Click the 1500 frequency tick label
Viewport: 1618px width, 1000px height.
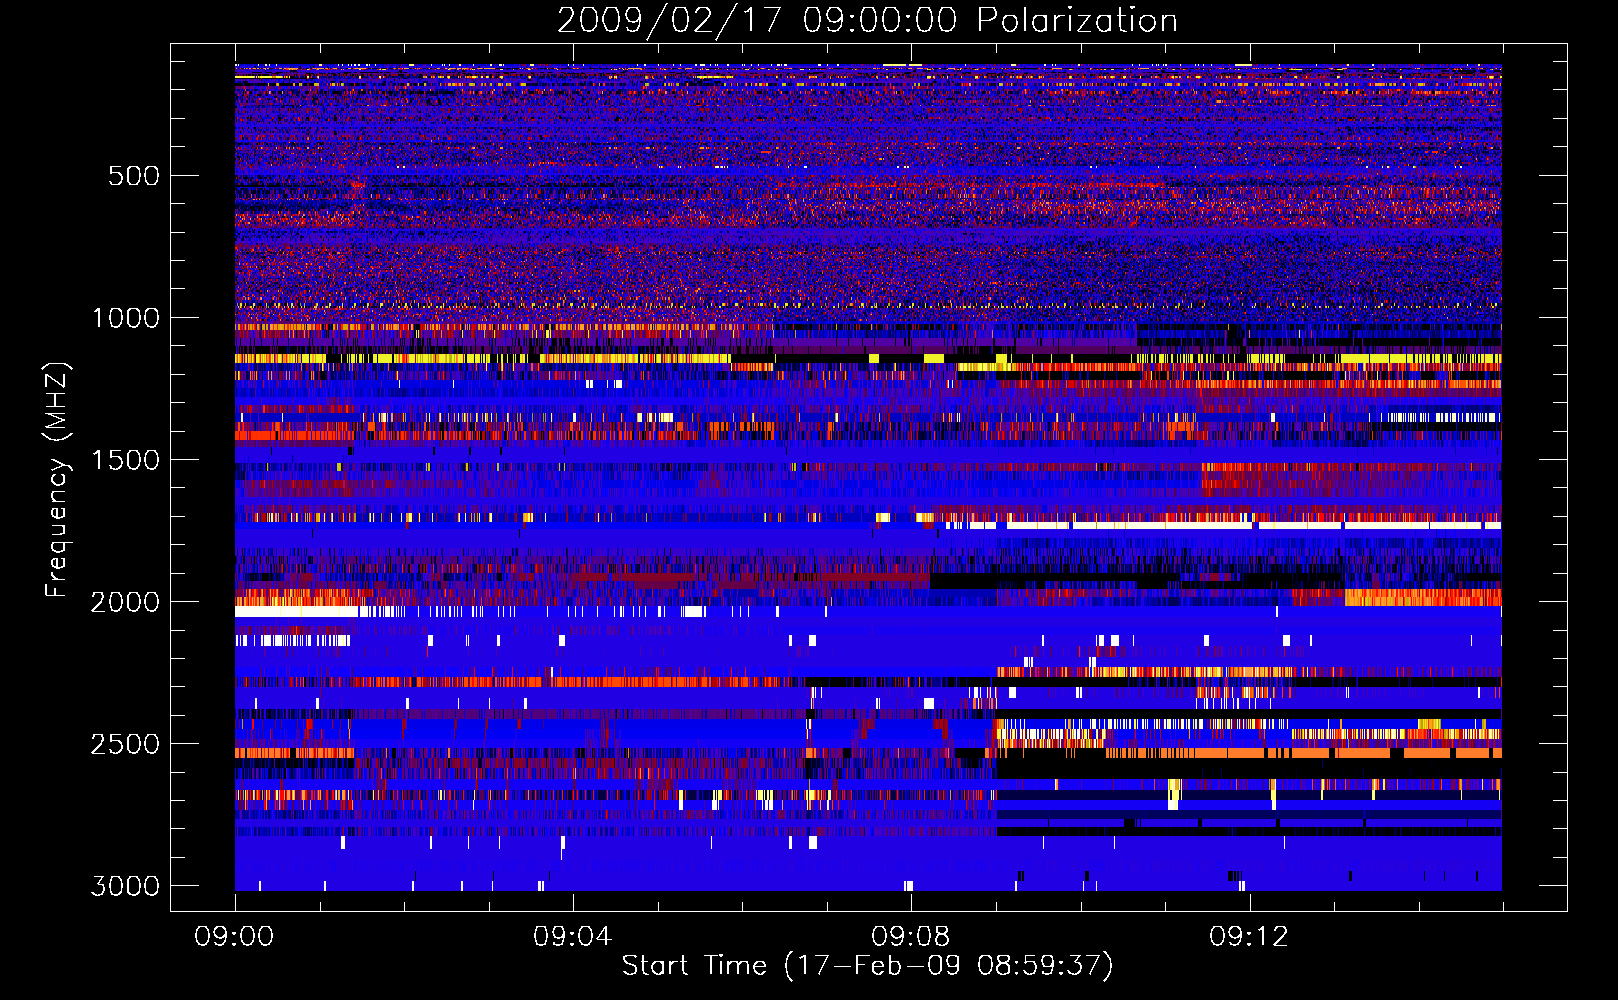click(125, 460)
